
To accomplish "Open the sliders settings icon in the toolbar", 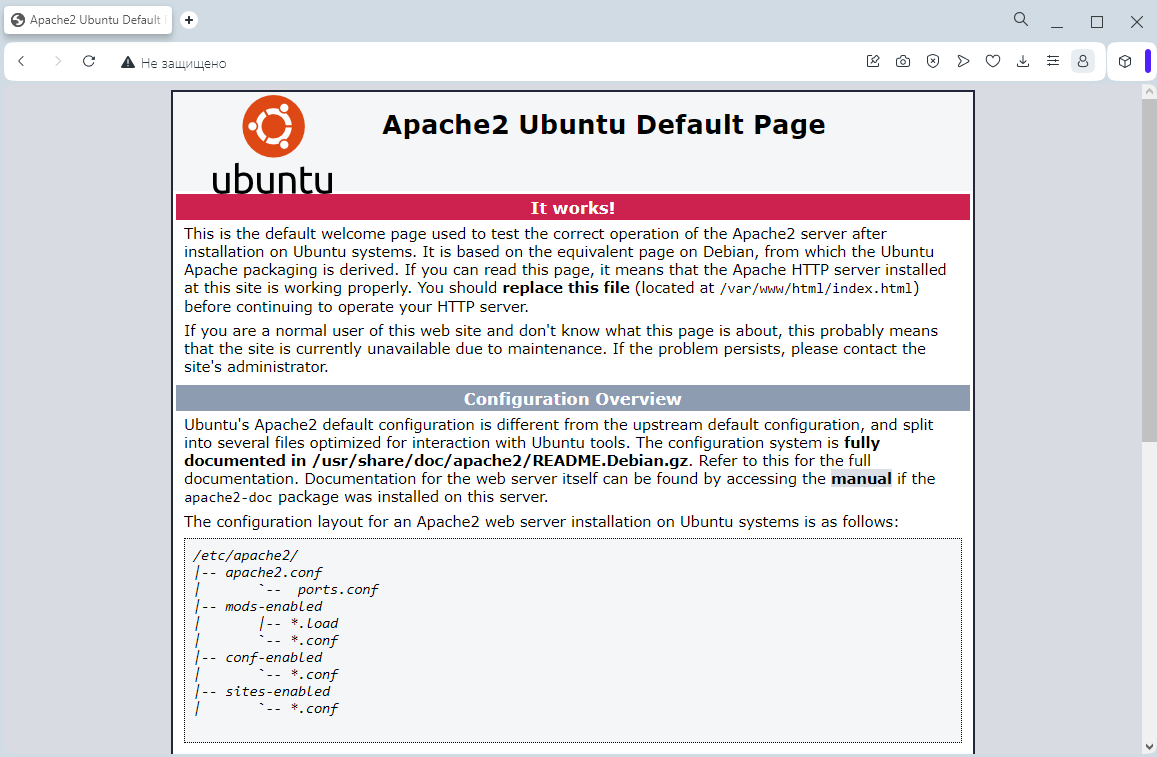I will (x=1053, y=61).
